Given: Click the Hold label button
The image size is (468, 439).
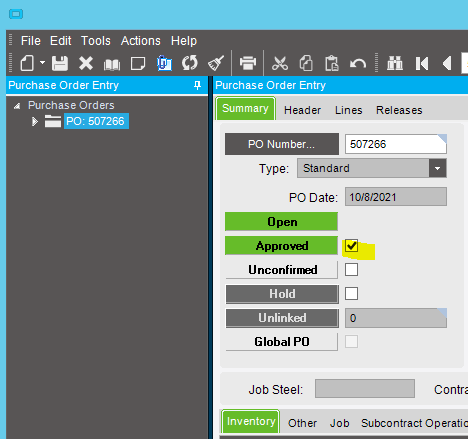Looking at the screenshot, I should point(282,294).
